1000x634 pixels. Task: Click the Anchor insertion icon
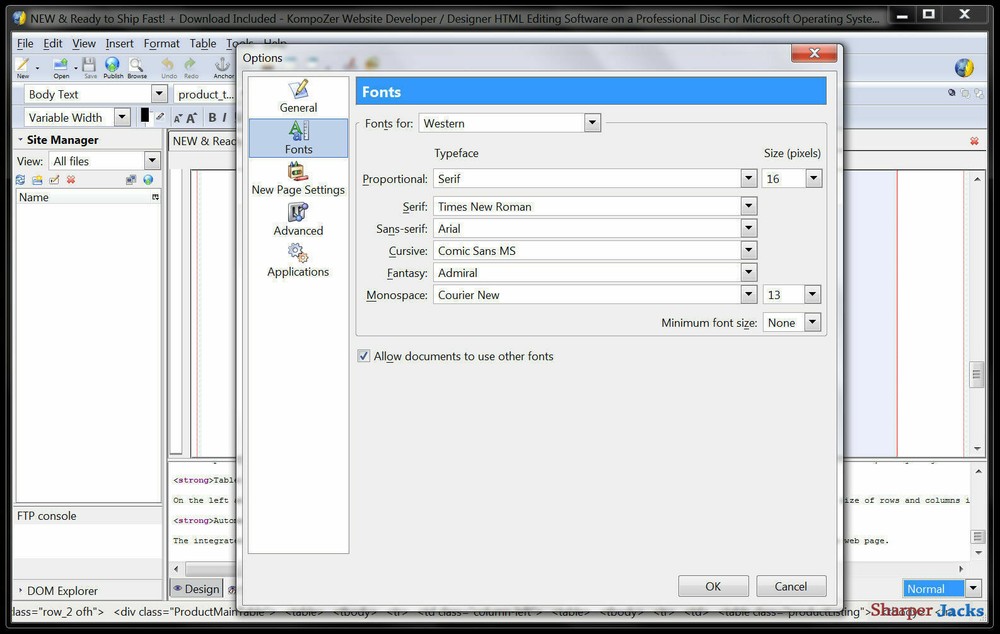pyautogui.click(x=222, y=66)
